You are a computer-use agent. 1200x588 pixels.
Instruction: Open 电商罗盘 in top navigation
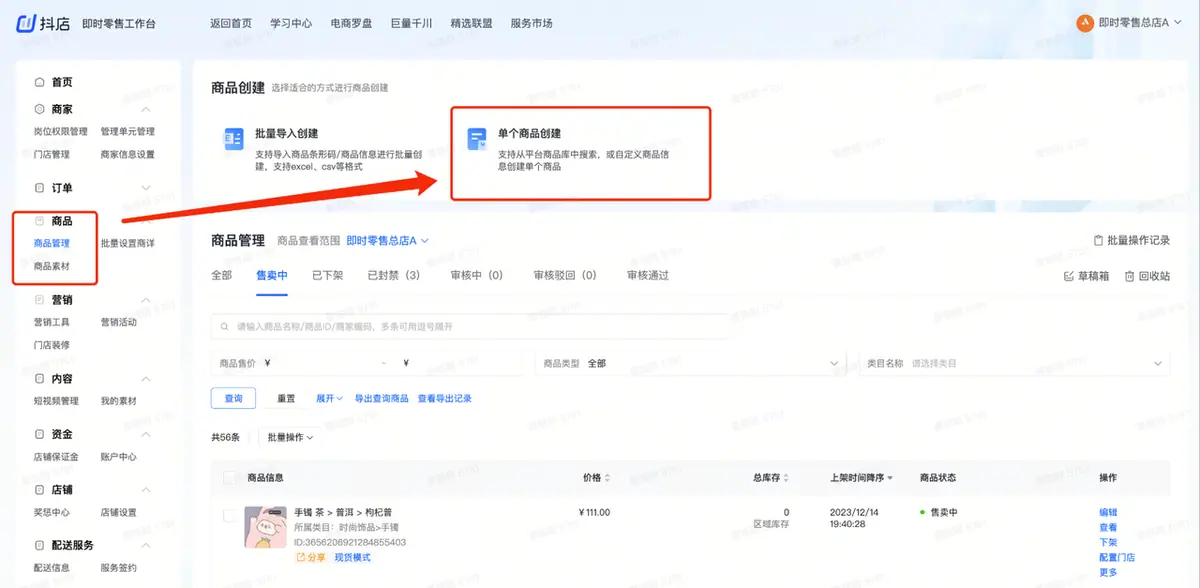click(x=351, y=22)
